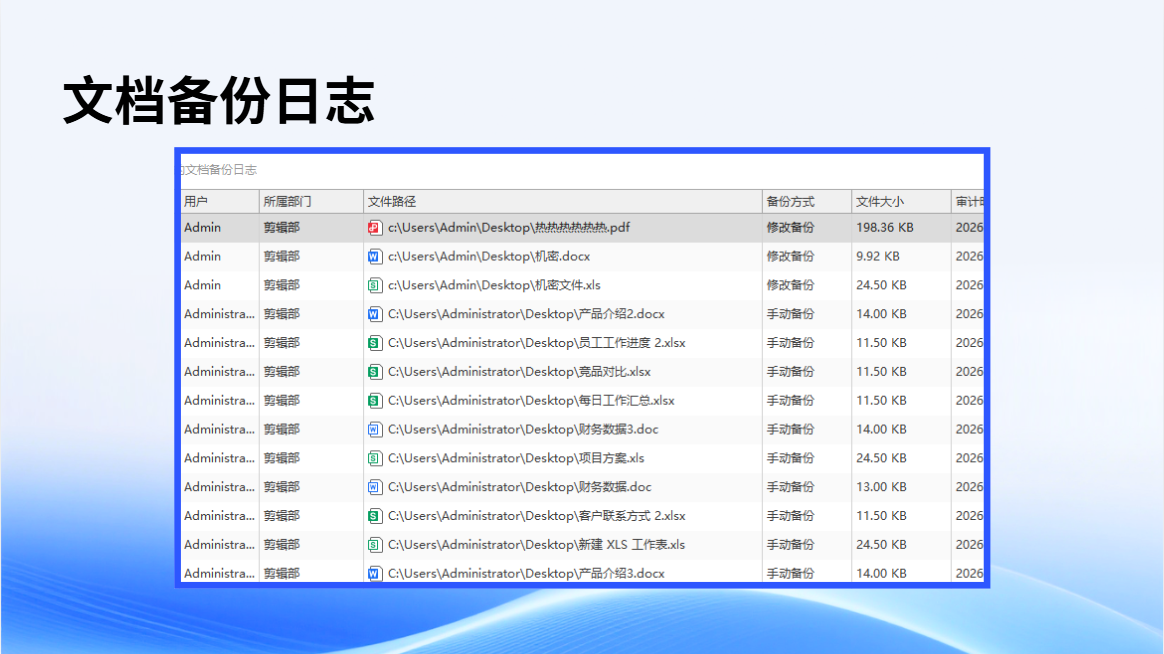Select the path ending in 员工工作进度 2.xlsx
The width and height of the screenshot is (1164, 654).
point(537,343)
